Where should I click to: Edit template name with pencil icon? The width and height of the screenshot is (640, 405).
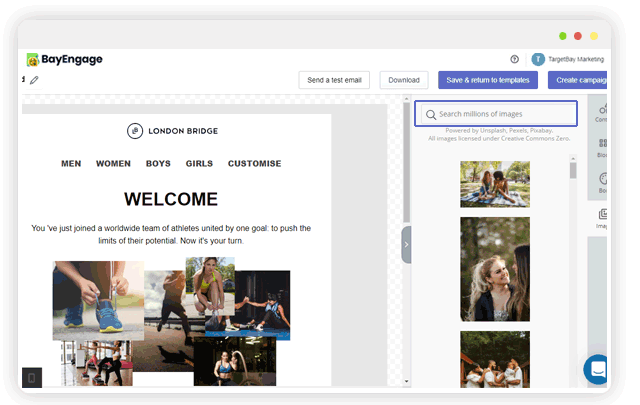coord(34,80)
